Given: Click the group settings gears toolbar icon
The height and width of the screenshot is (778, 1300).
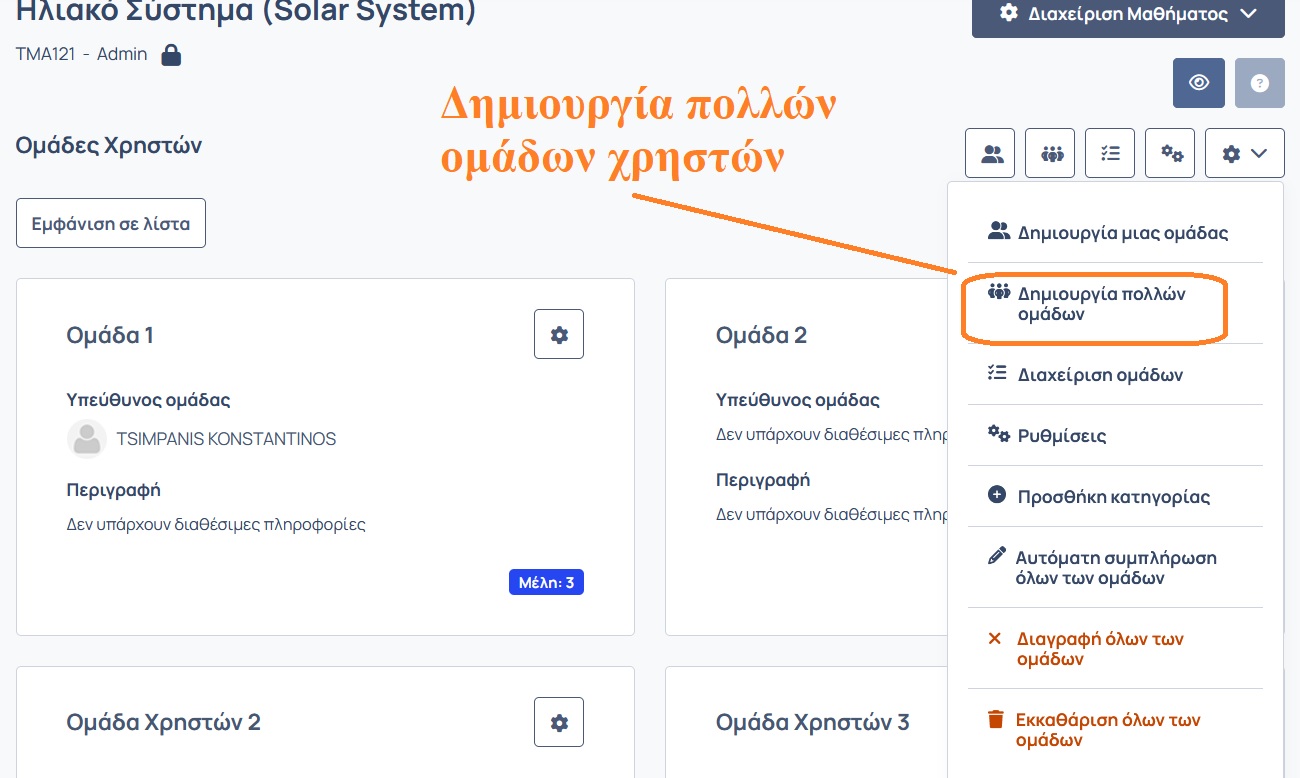Looking at the screenshot, I should 1170,153.
